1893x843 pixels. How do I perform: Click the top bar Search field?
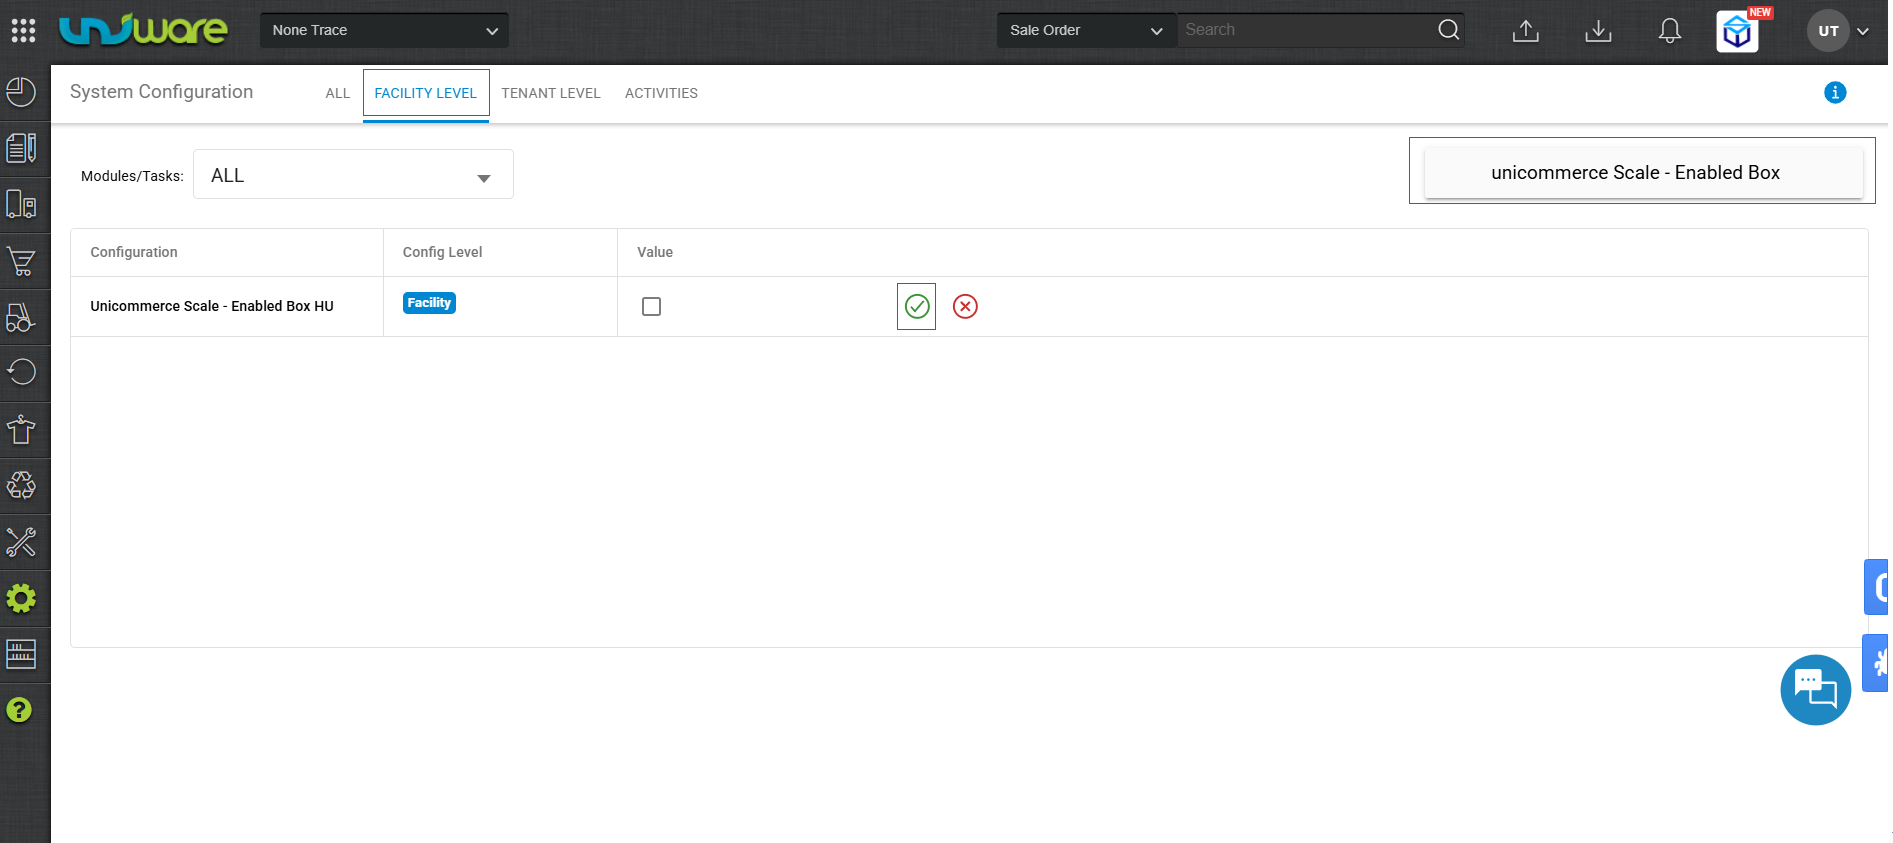pyautogui.click(x=1305, y=30)
